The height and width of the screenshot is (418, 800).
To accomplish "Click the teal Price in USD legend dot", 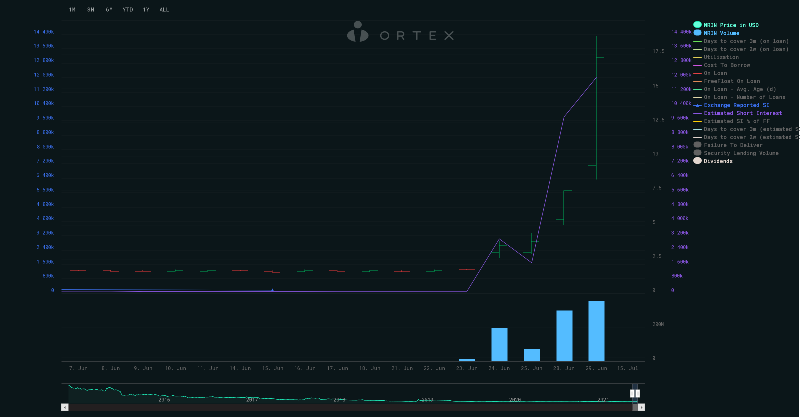I will click(x=697, y=24).
